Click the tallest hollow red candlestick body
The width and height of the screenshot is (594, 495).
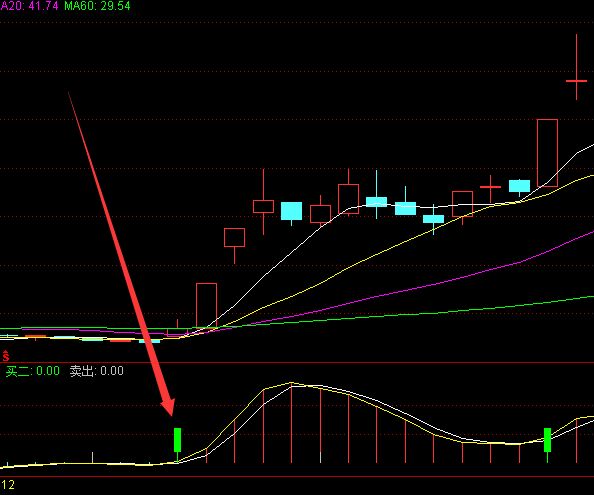pyautogui.click(x=547, y=153)
